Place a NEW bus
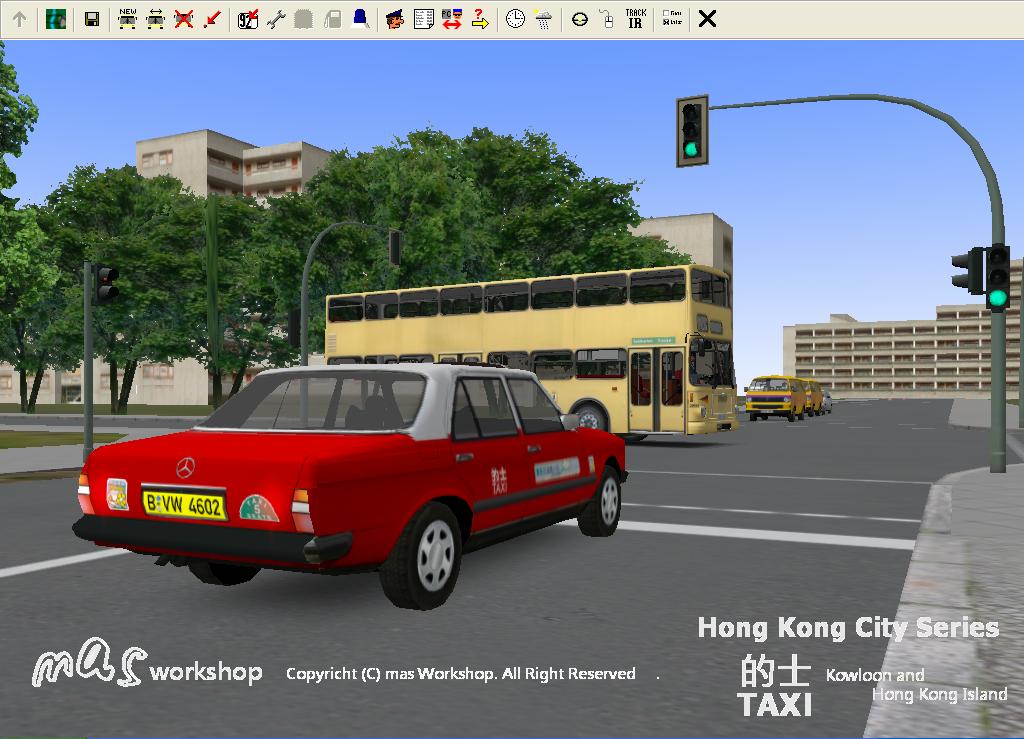Screen dimensions: 1024x739 [x=127, y=20]
